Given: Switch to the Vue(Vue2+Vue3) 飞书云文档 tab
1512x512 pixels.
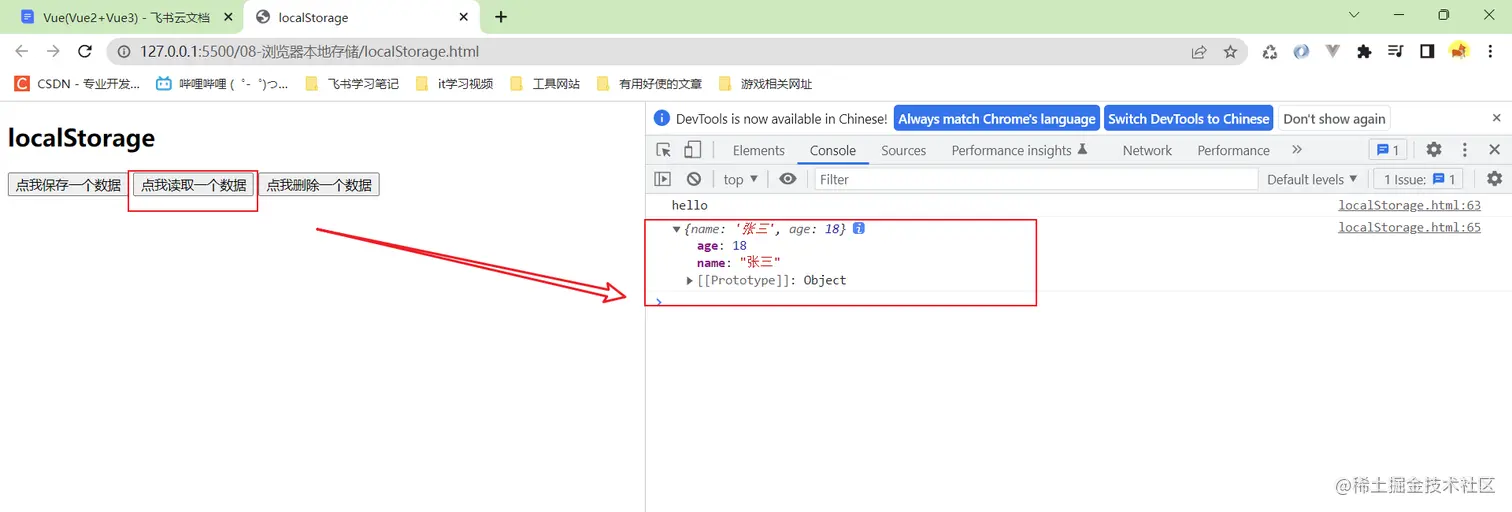Looking at the screenshot, I should (x=125, y=17).
